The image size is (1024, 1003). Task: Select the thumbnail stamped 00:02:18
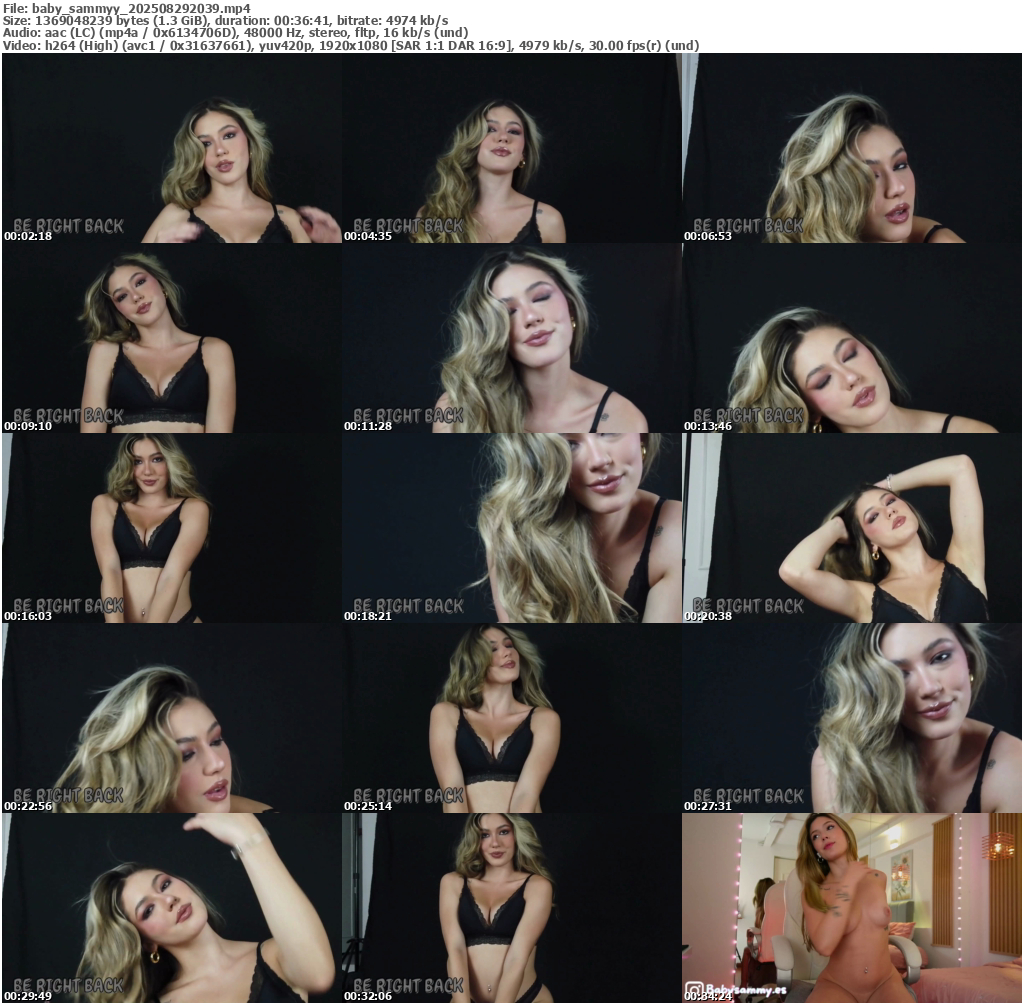pos(172,148)
